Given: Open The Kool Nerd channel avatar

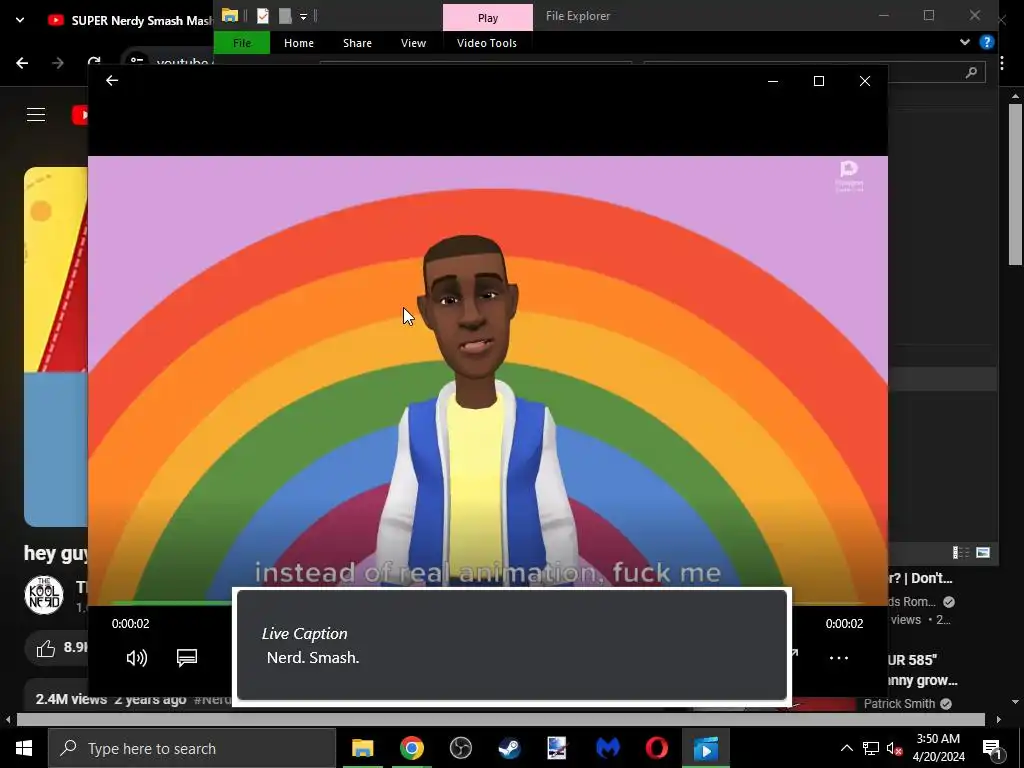Looking at the screenshot, I should click(44, 595).
